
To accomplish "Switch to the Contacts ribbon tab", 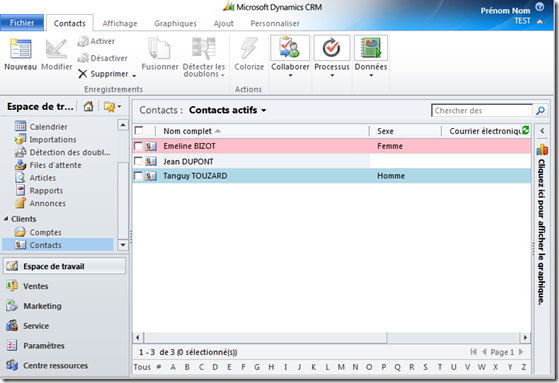I will [x=70, y=24].
